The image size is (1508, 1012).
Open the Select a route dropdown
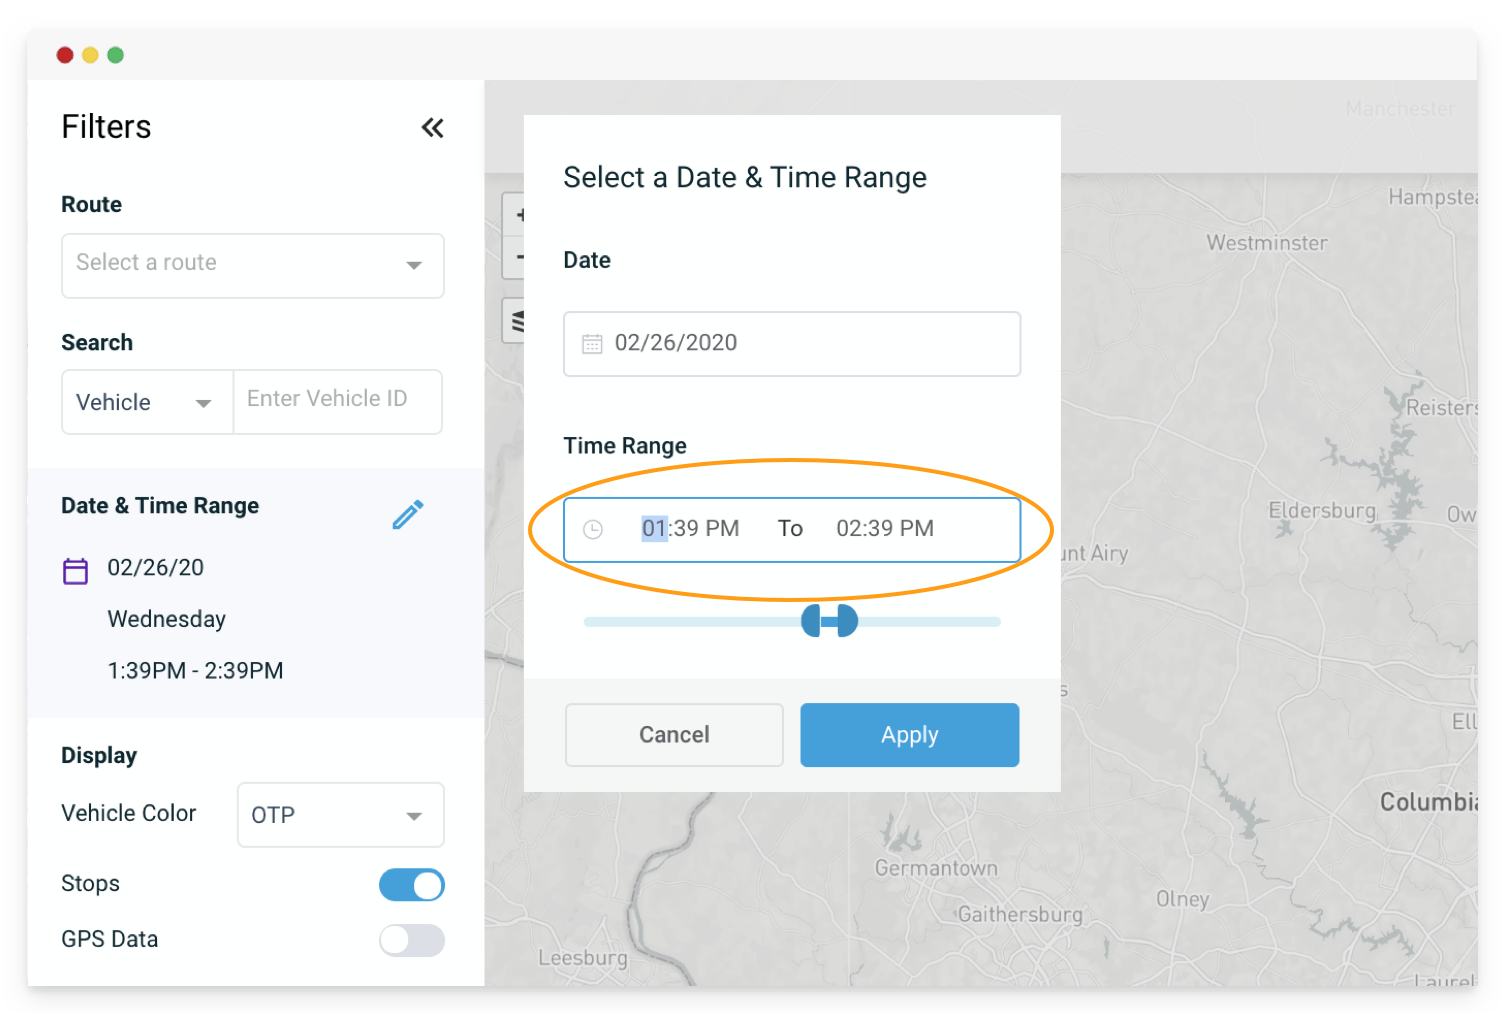253,266
